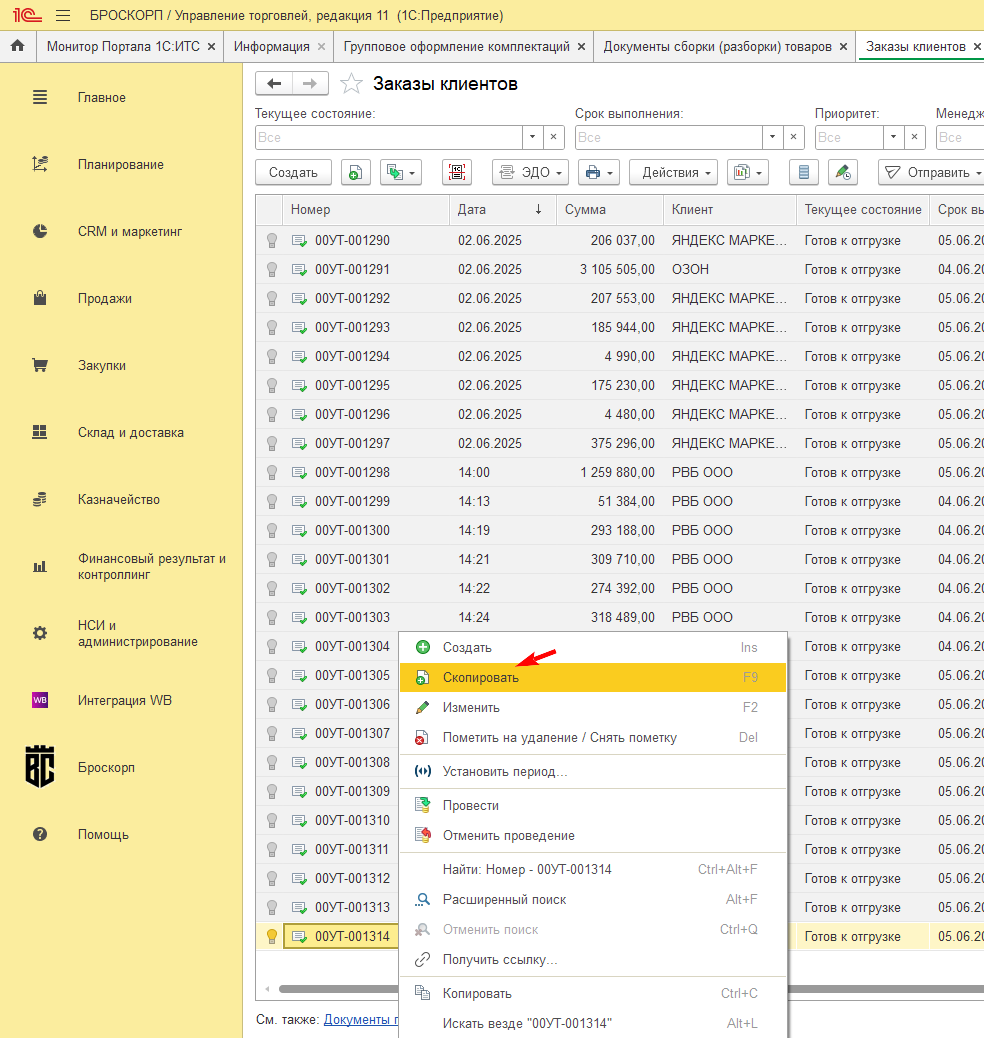984x1038 pixels.
Task: Click the Срок выполнения filter input field
Action: (x=669, y=137)
